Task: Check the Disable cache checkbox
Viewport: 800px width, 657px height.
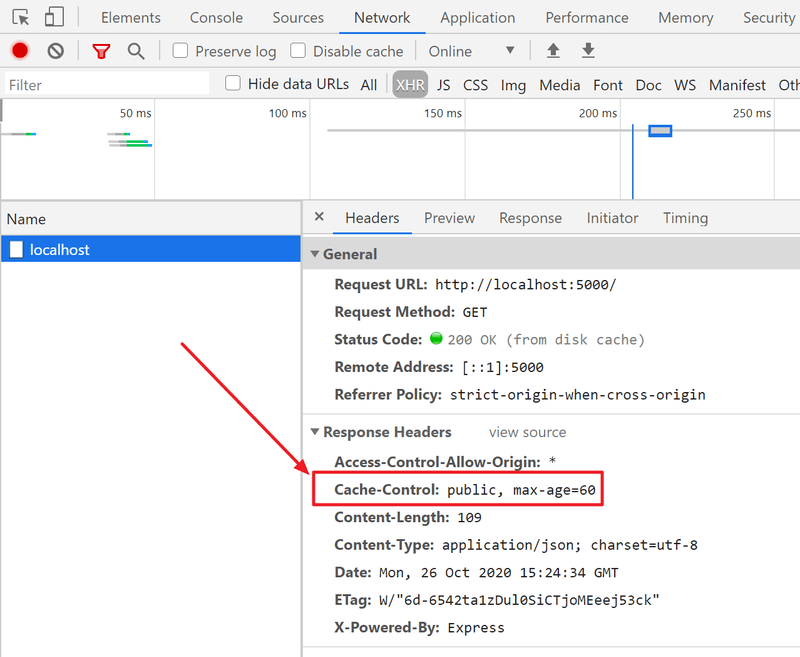Action: (298, 50)
